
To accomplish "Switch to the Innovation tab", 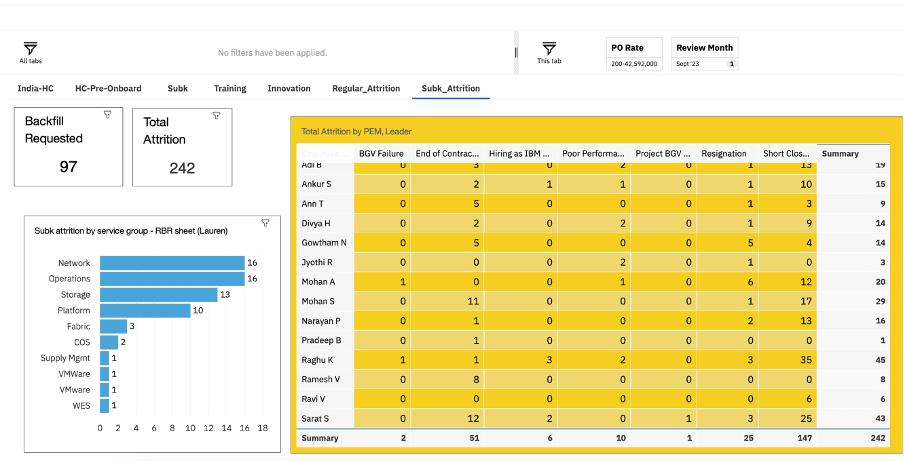I will [289, 88].
